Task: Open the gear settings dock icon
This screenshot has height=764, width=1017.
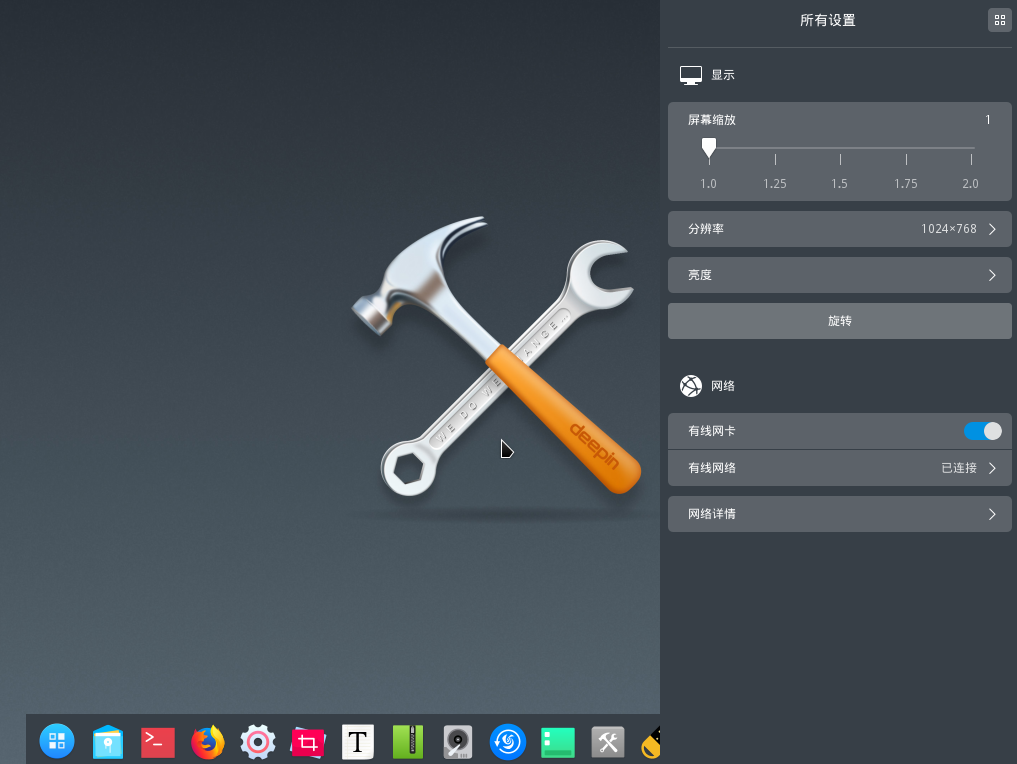Action: coord(257,741)
